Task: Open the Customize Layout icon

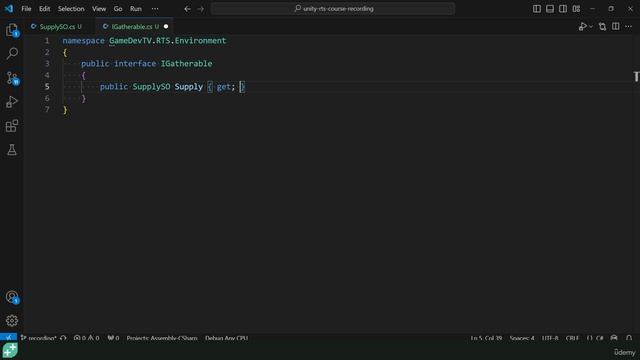Action: tap(576, 9)
